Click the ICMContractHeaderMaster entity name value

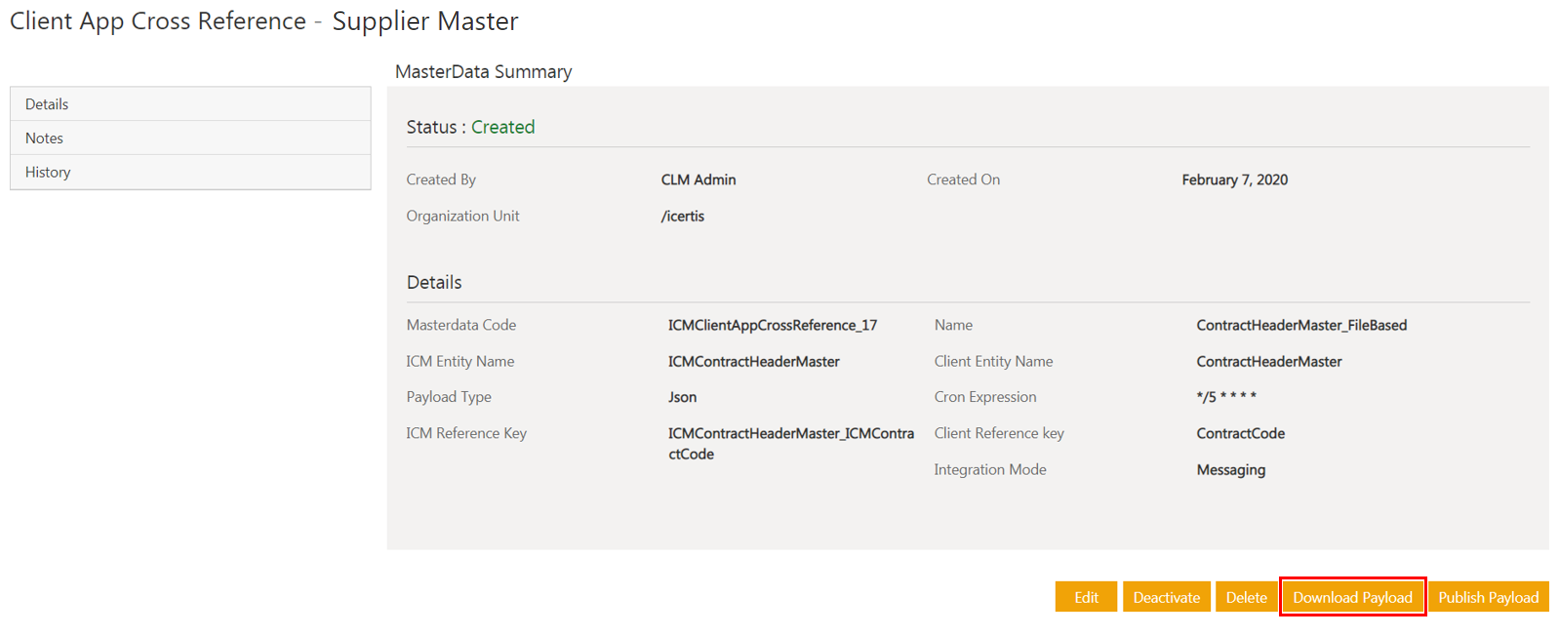pos(753,361)
